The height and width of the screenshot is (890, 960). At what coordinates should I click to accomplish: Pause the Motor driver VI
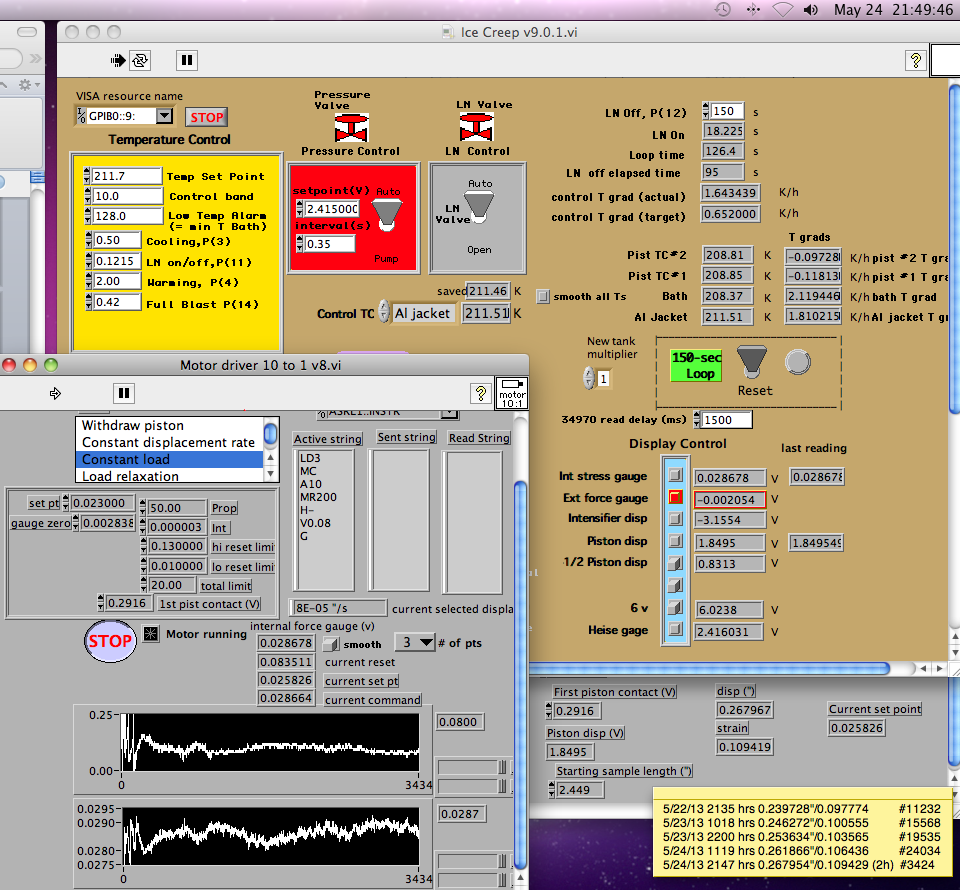tap(123, 393)
